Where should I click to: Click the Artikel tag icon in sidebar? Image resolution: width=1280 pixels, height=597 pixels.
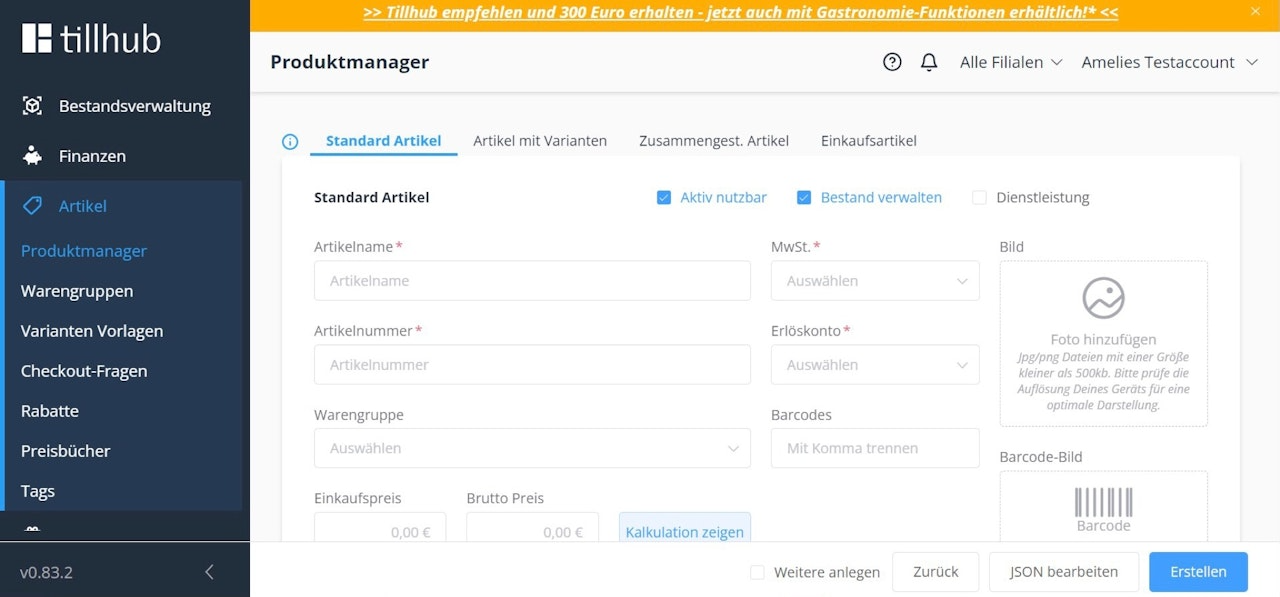pos(32,206)
